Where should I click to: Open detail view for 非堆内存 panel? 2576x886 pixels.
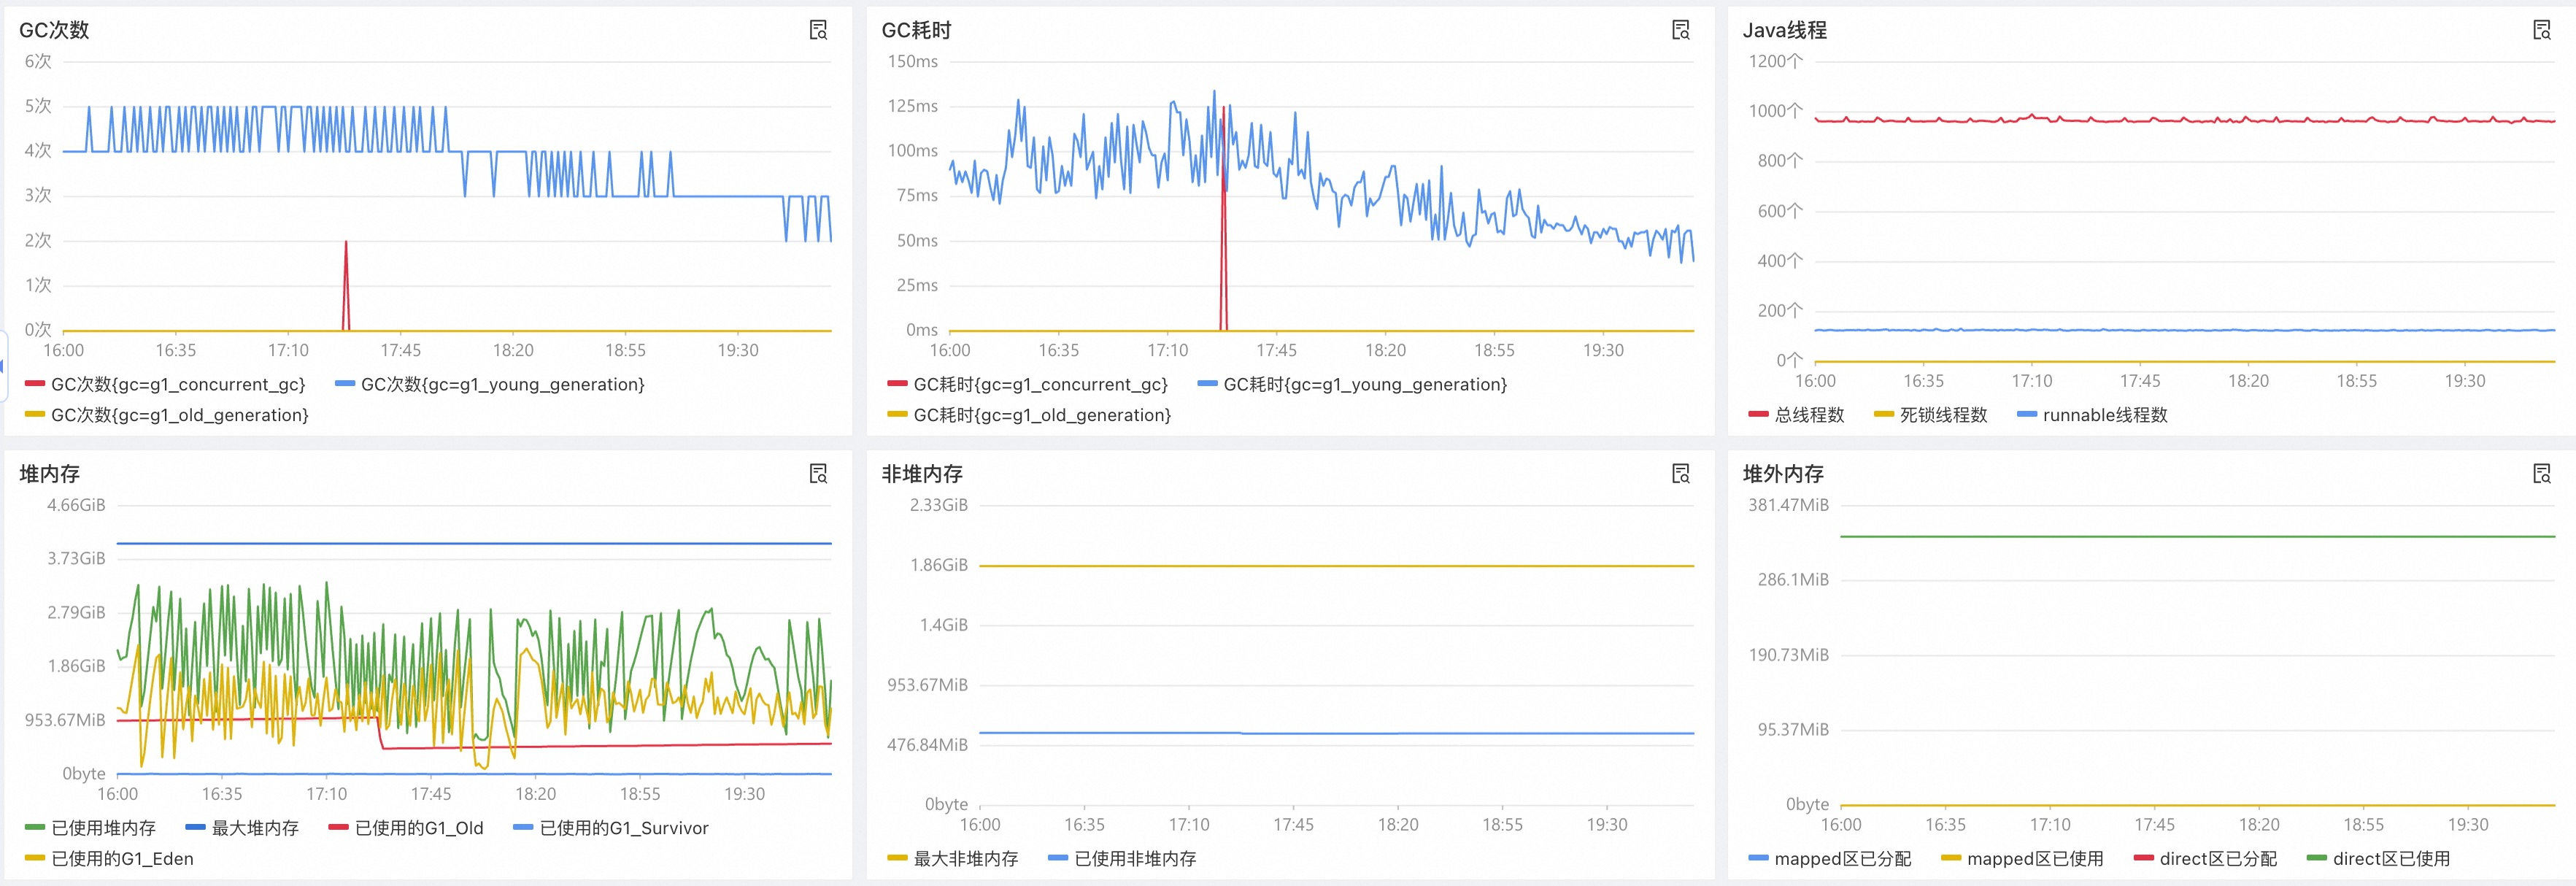[1683, 474]
